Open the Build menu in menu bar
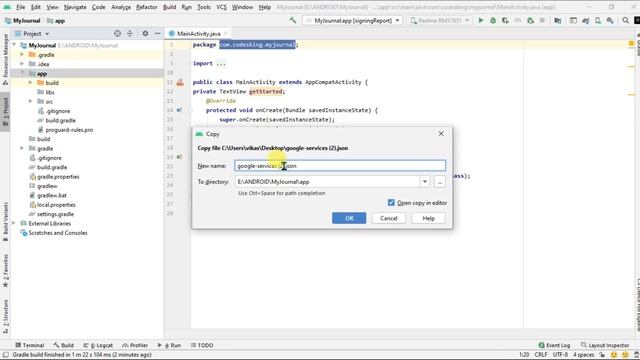The image size is (640, 360). 169,7
